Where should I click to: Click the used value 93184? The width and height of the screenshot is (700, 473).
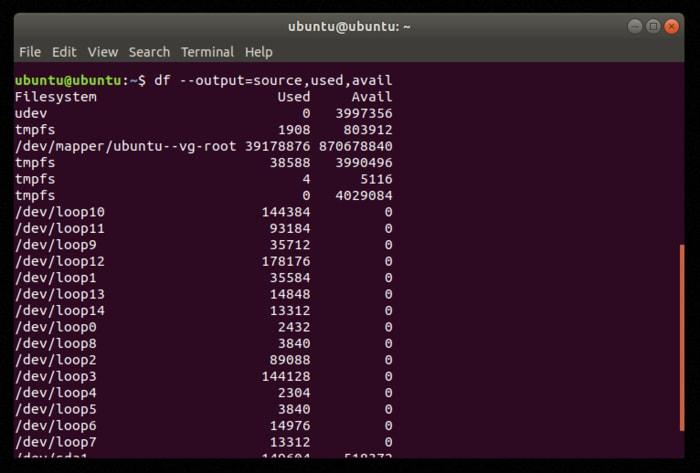click(290, 228)
